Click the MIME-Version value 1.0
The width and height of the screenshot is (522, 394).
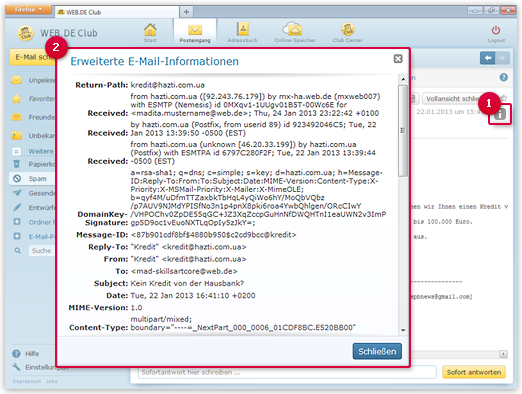click(x=136, y=307)
